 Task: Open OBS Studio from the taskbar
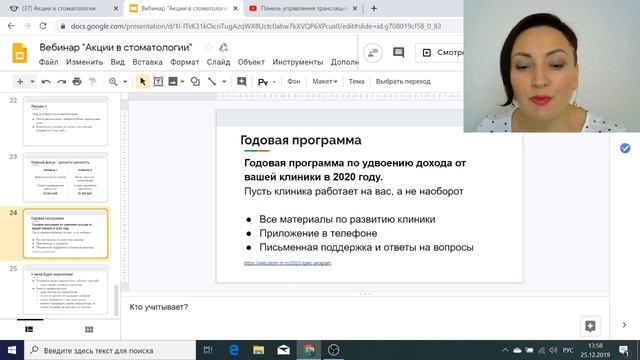(x=334, y=350)
